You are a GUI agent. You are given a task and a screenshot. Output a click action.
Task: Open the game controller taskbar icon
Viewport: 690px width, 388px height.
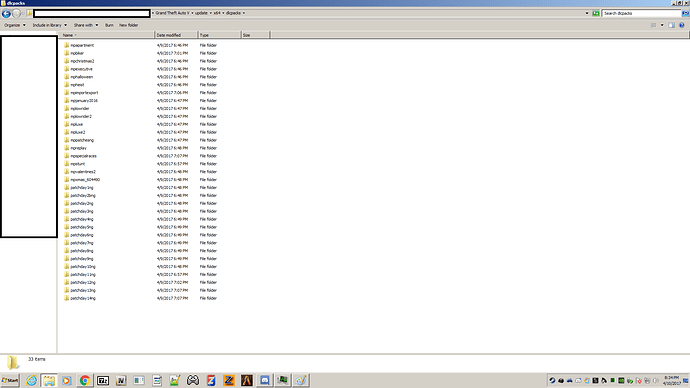pyautogui.click(x=193, y=381)
